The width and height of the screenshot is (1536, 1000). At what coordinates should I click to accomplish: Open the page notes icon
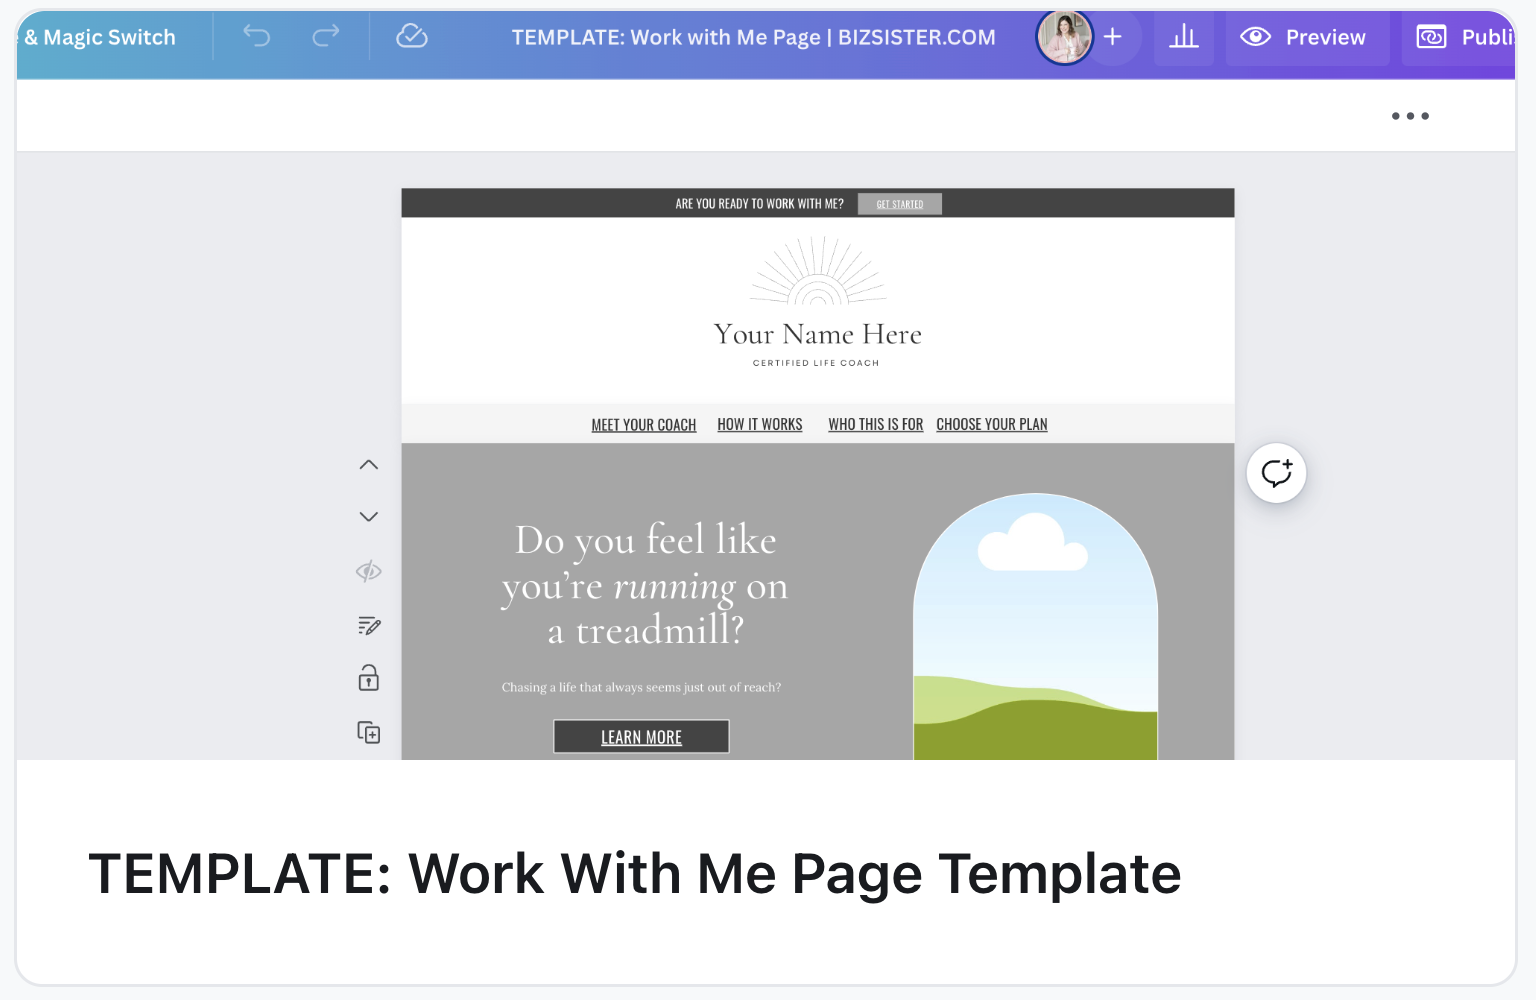coord(369,626)
